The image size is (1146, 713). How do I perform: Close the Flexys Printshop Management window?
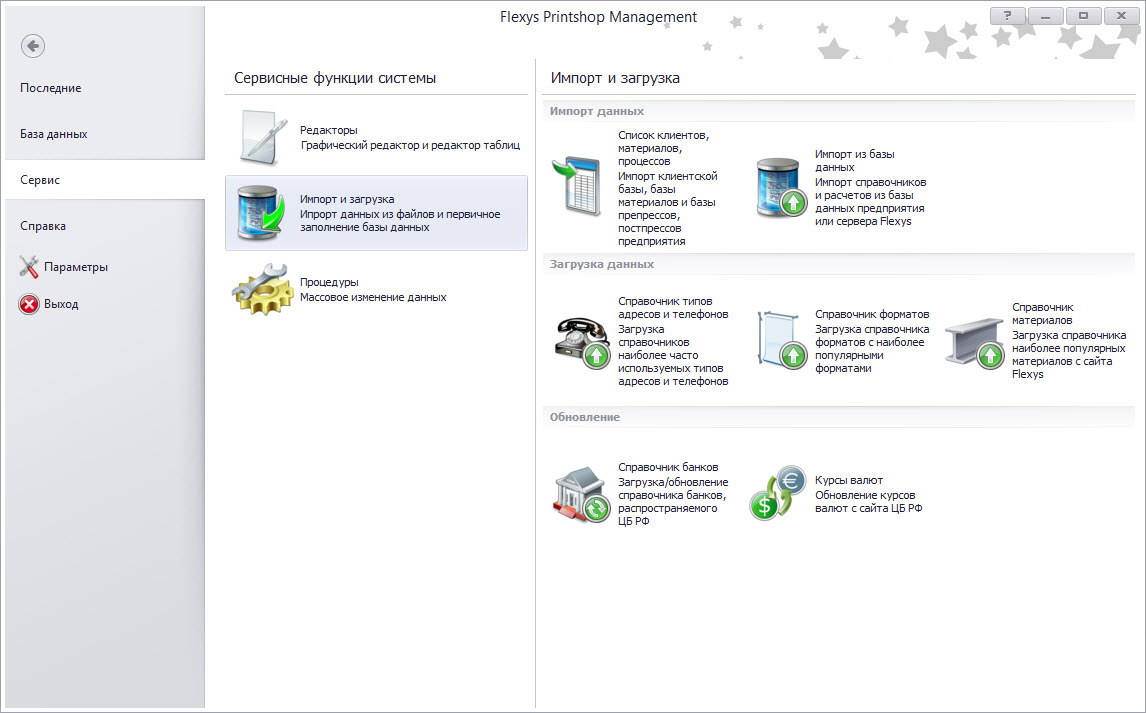(1121, 16)
